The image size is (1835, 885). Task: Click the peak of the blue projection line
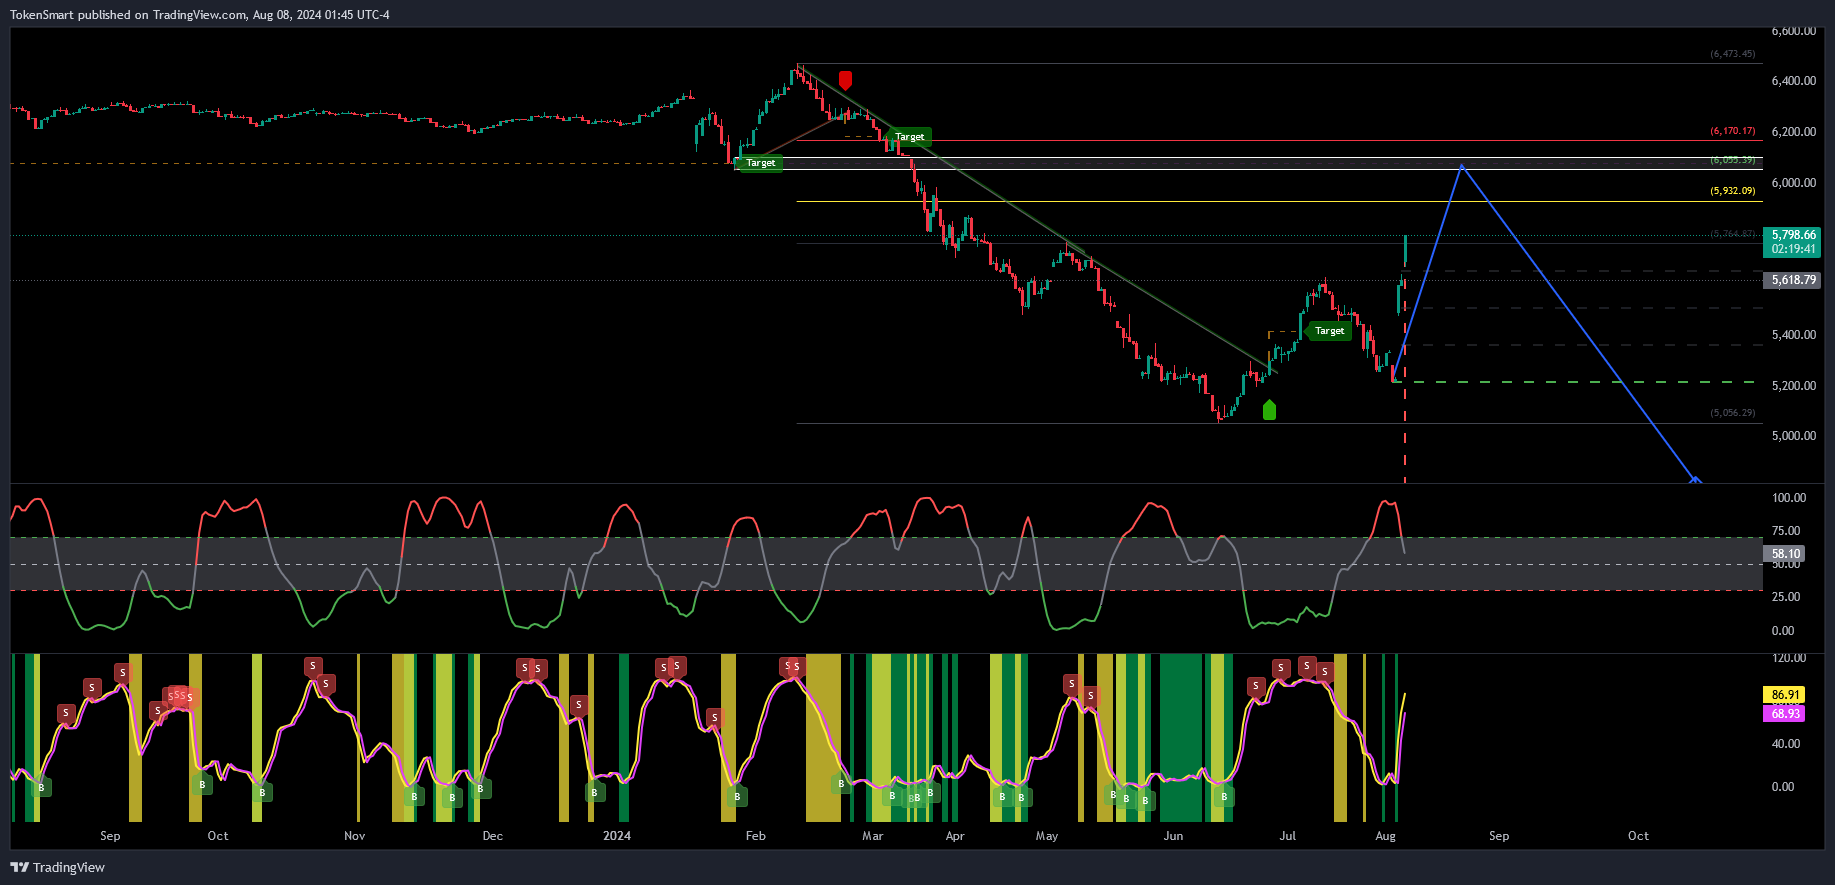click(1462, 166)
